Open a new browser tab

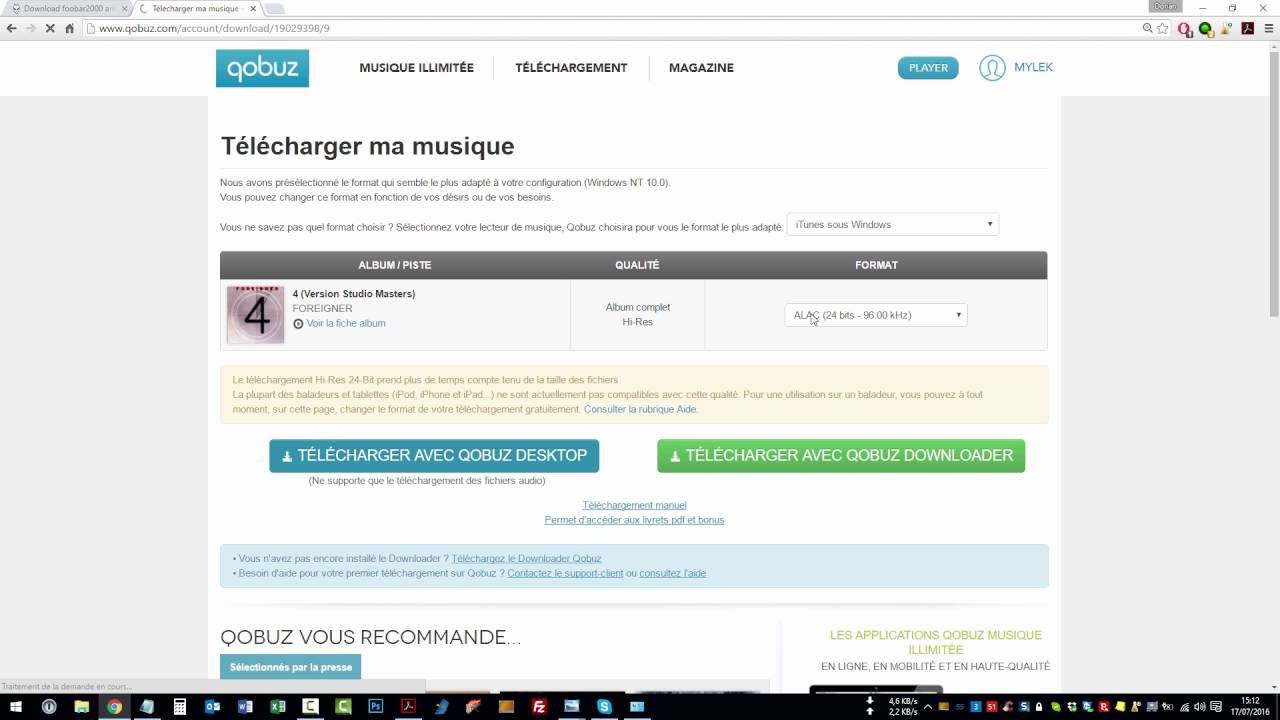[274, 9]
